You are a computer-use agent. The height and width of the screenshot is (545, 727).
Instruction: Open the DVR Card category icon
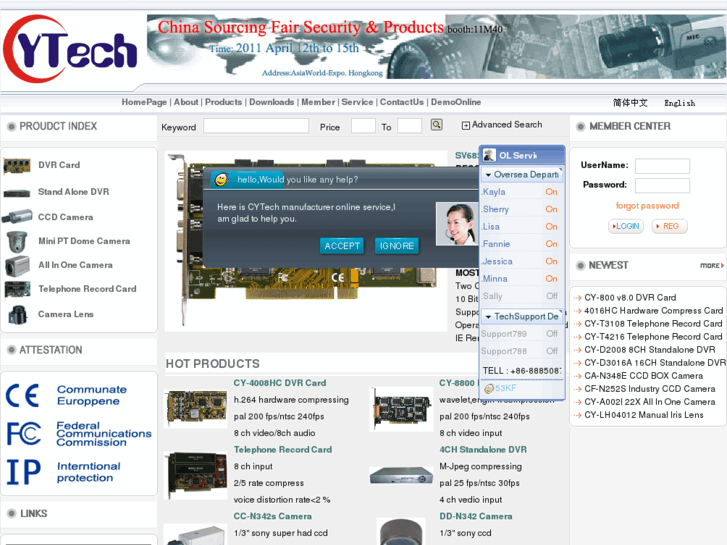[x=17, y=166]
